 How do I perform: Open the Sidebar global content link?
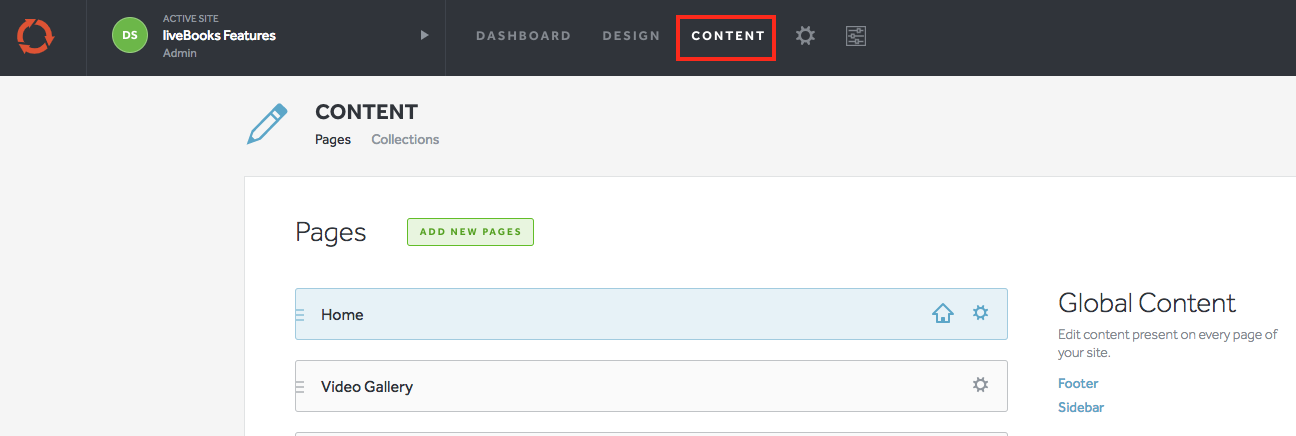[x=1081, y=408]
